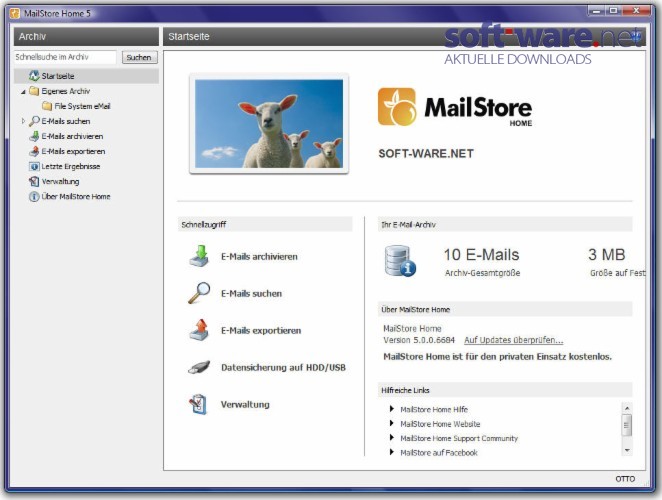Open MailStore Home Hilfe link
662x500 pixels.
tap(434, 409)
